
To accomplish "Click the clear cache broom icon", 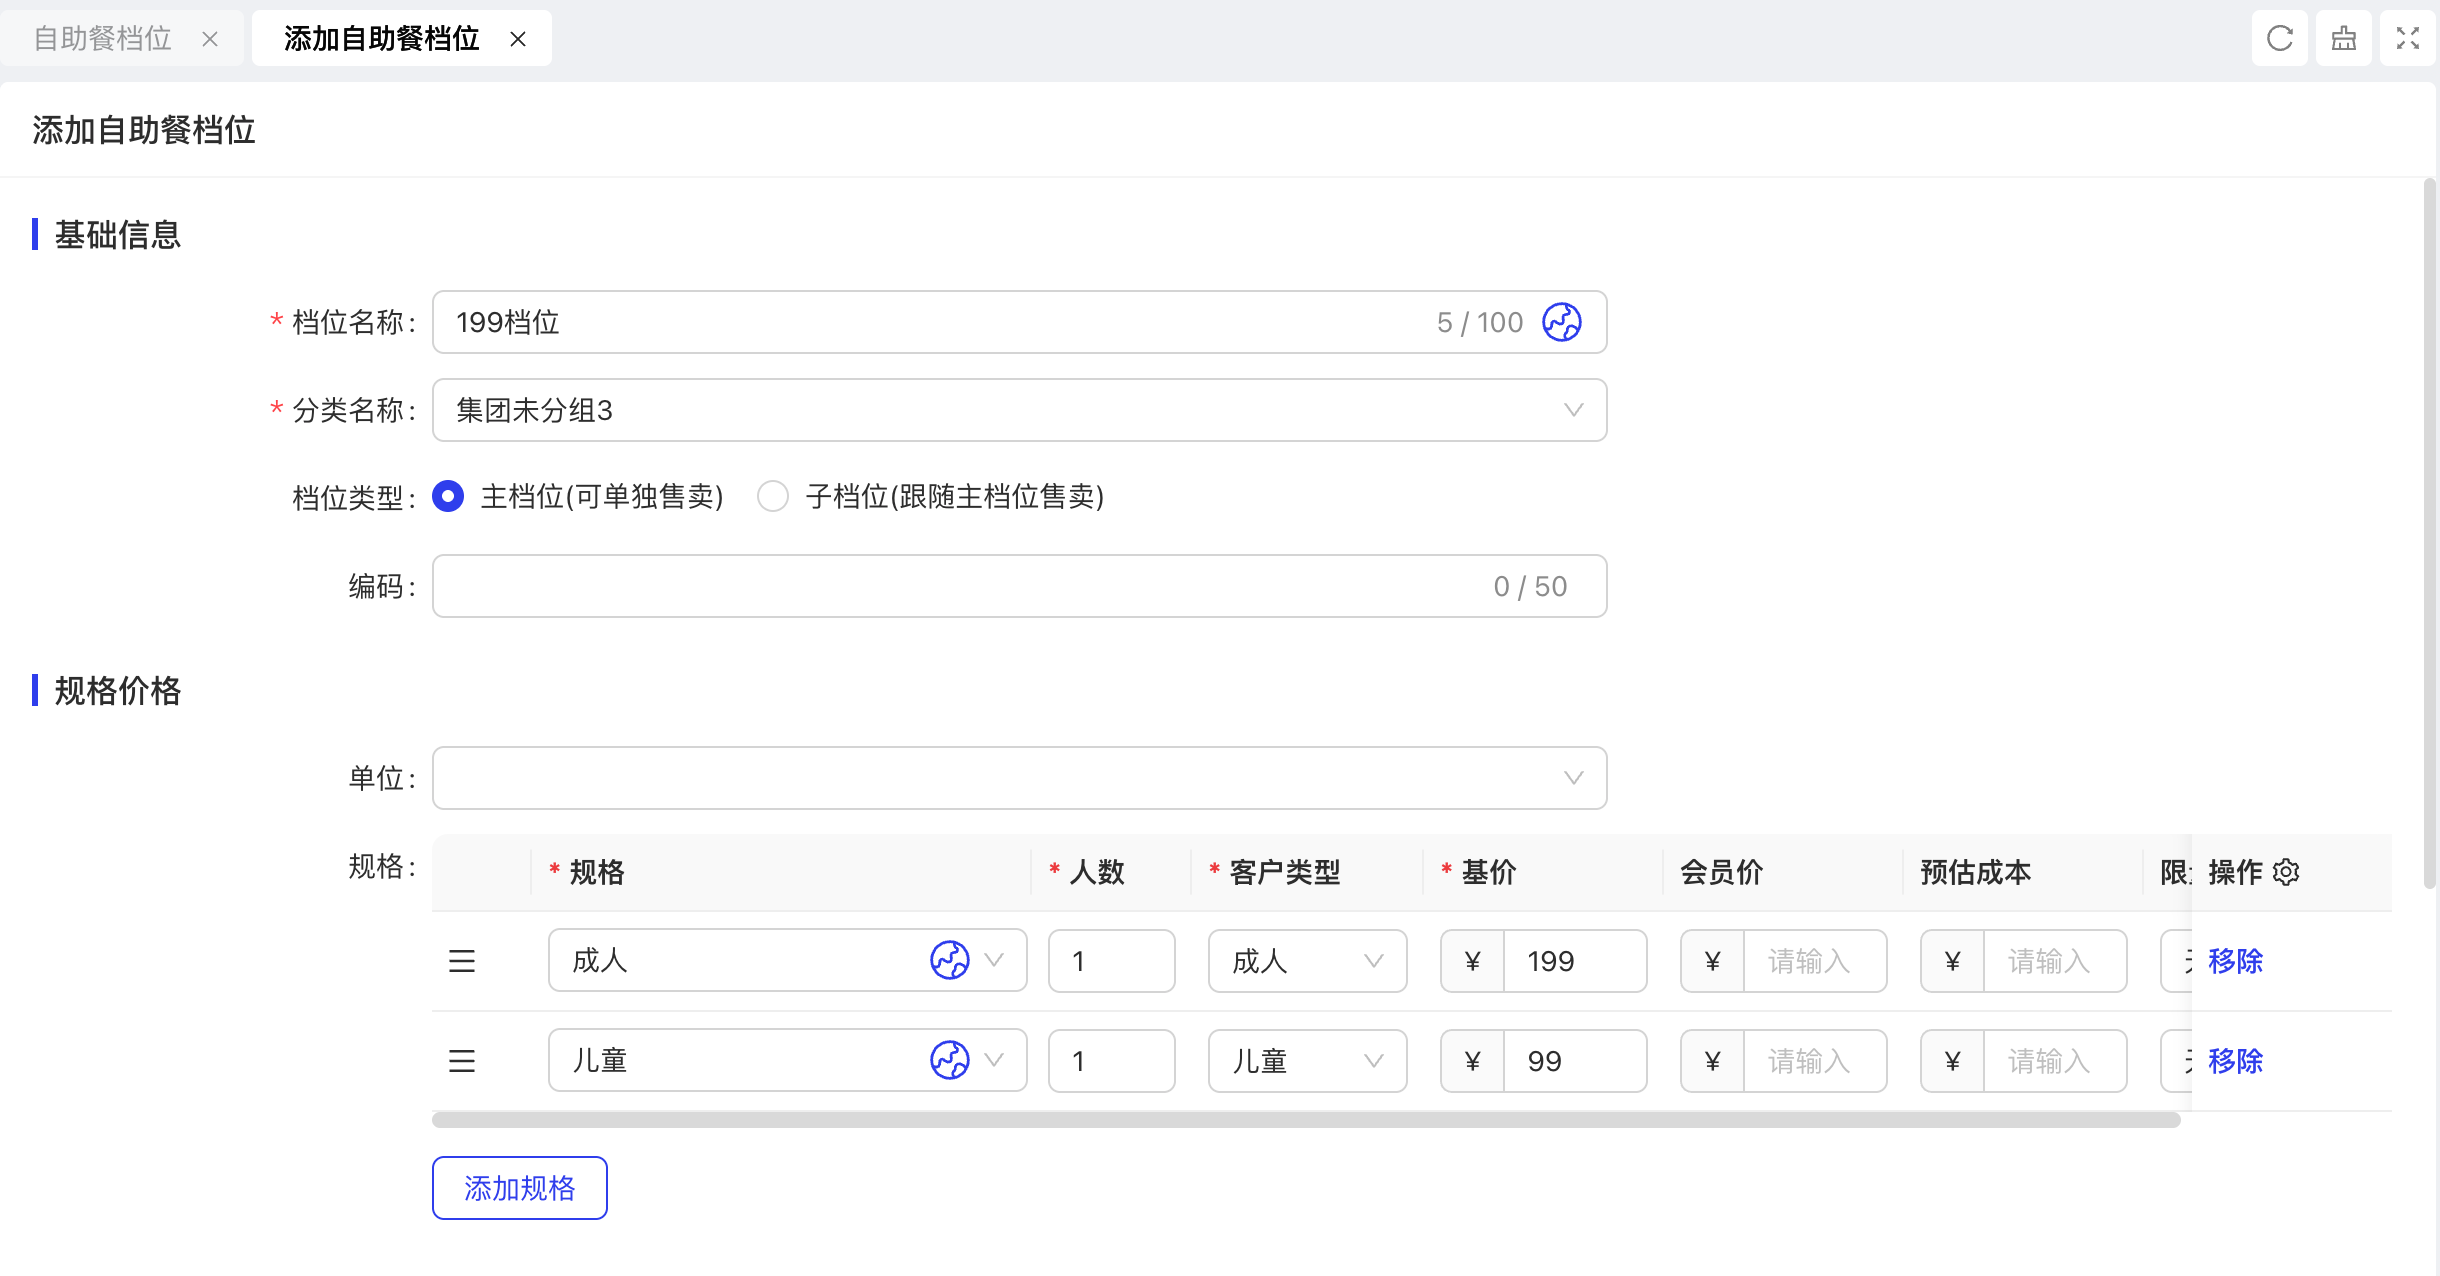I will click(x=2343, y=38).
